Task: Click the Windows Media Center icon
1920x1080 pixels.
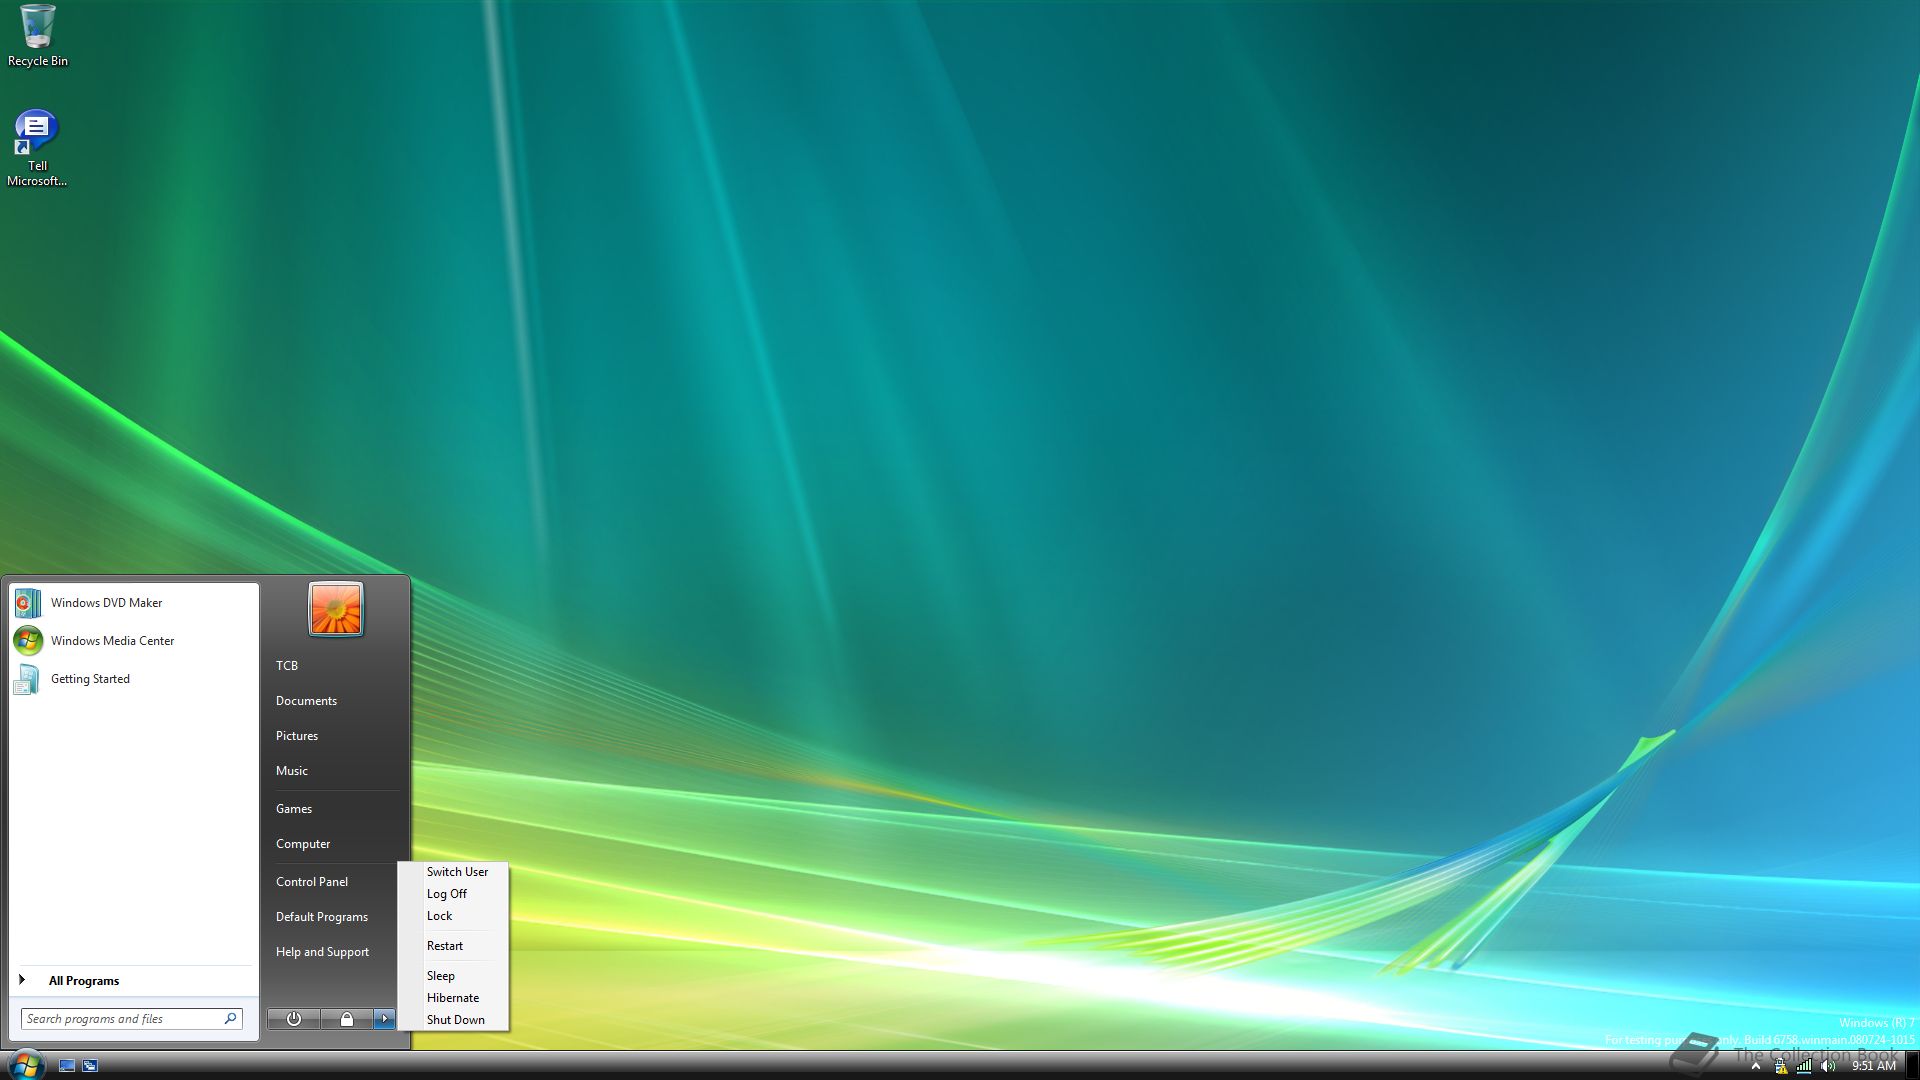Action: tap(28, 641)
